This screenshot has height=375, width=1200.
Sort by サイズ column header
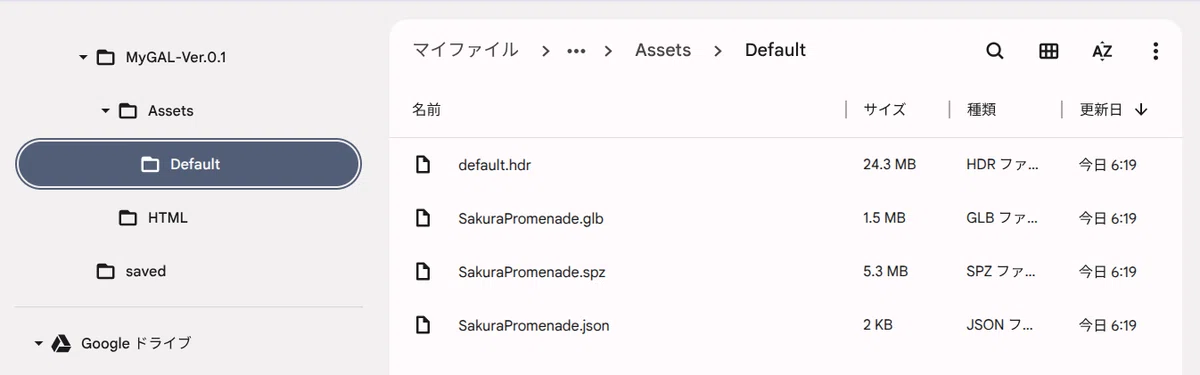[x=885, y=110]
